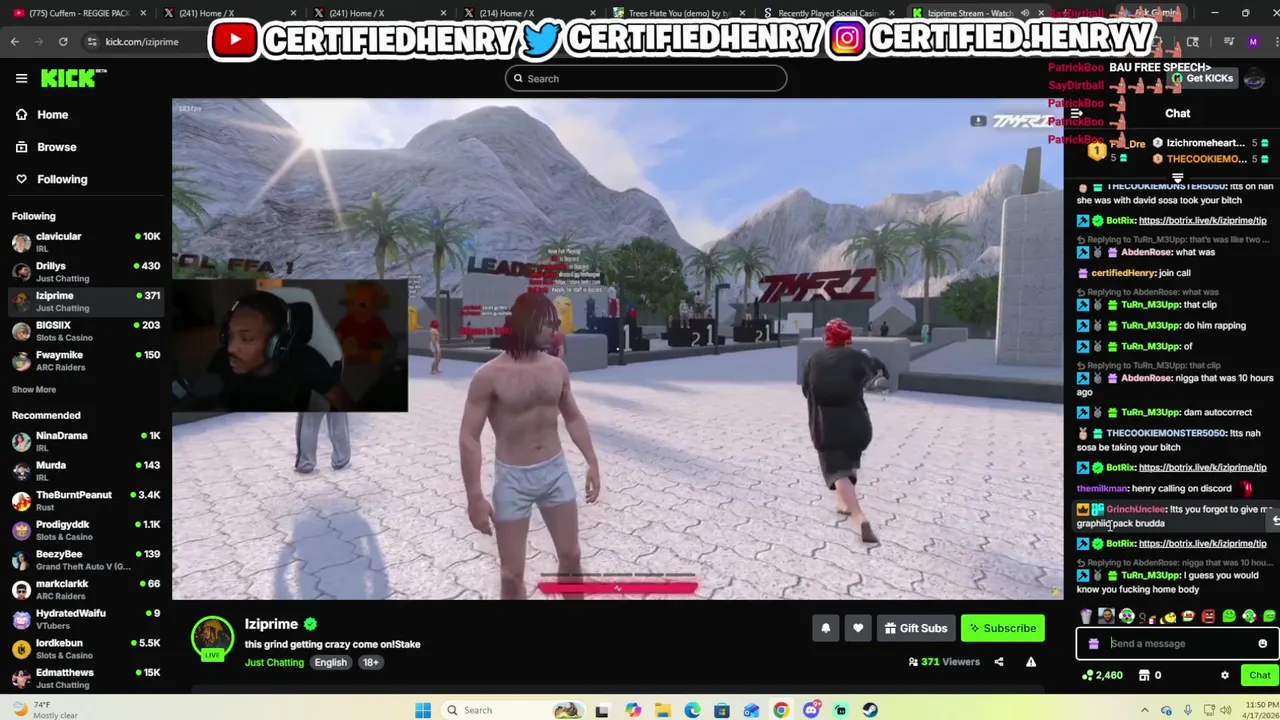The height and width of the screenshot is (720, 1280).
Task: Open the hamburger menu beside Kick logo
Action: click(x=21, y=78)
